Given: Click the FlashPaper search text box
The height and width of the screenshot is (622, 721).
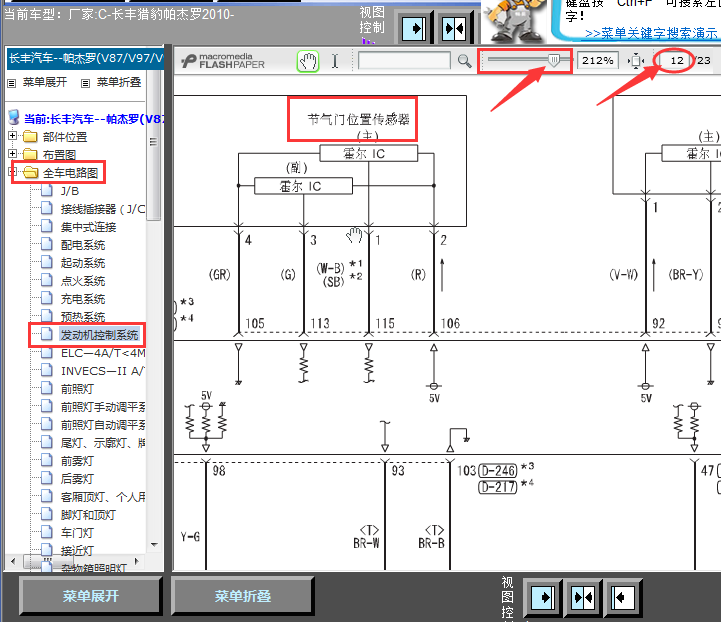Looking at the screenshot, I should [404, 61].
